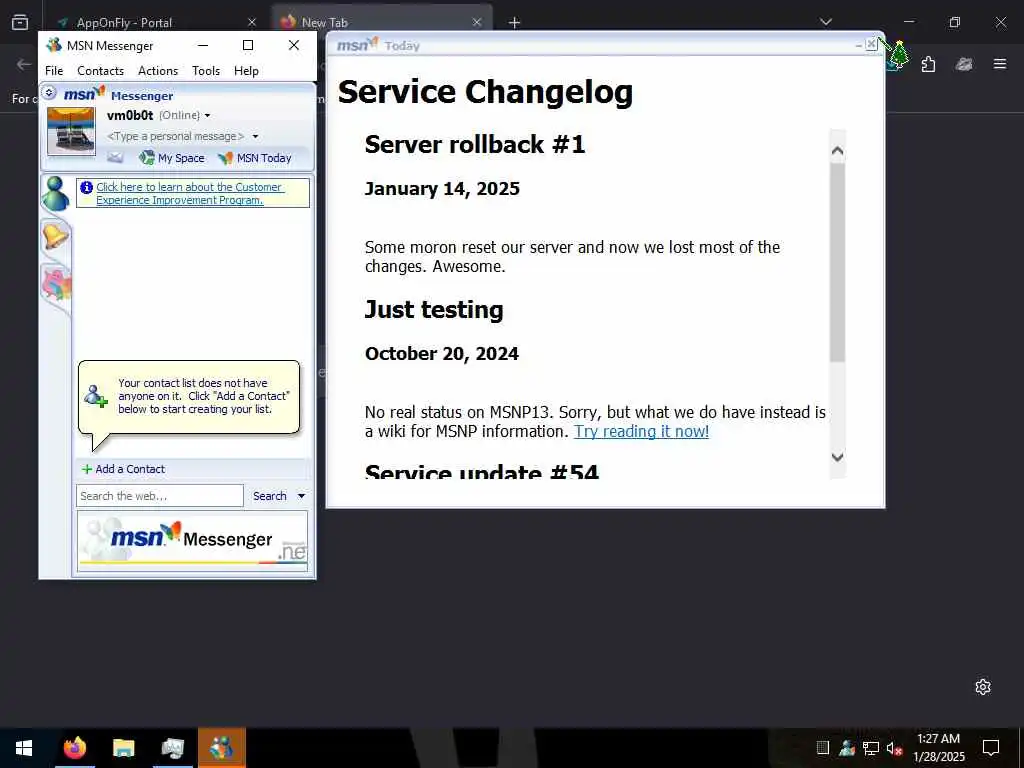The height and width of the screenshot is (768, 1024).
Task: Close the AppOnFly - Portal tab
Action: pyautogui.click(x=252, y=22)
